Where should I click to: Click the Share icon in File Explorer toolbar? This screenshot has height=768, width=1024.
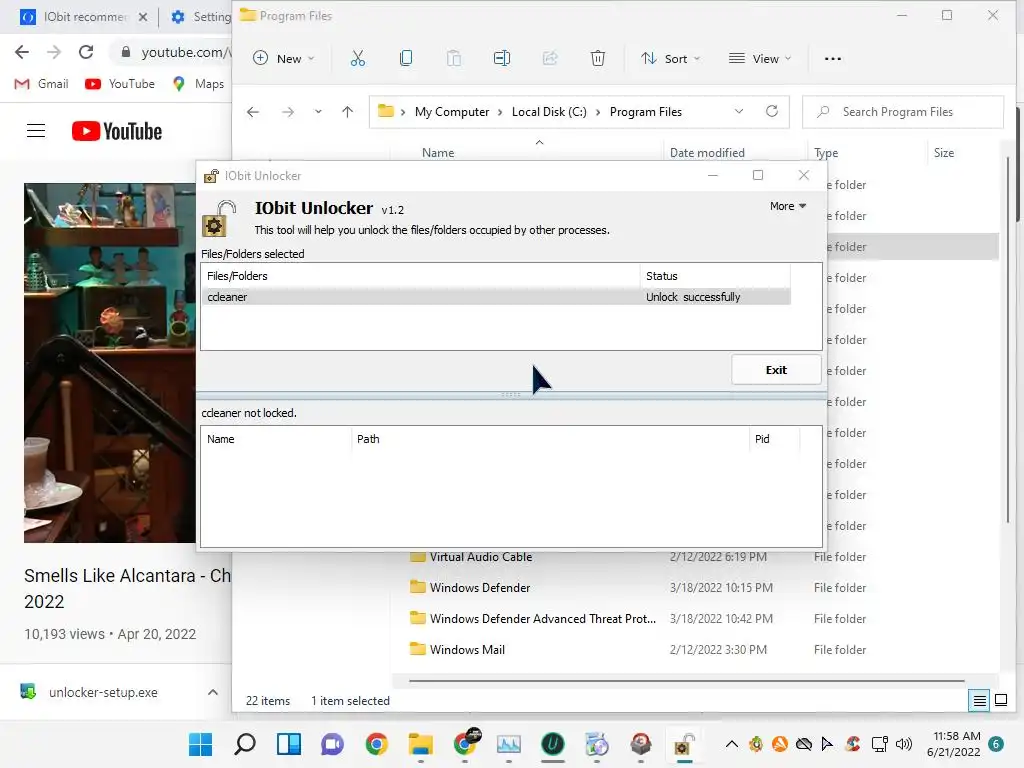tap(550, 59)
